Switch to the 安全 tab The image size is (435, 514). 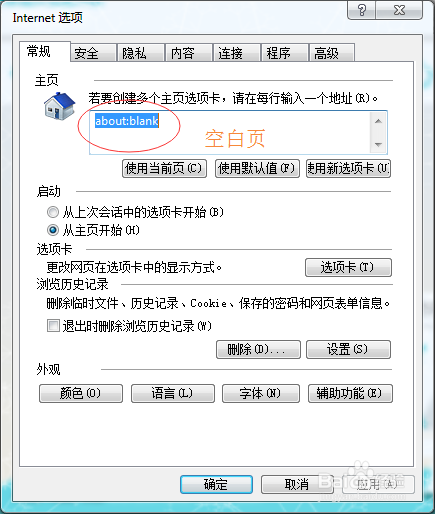[x=94, y=53]
